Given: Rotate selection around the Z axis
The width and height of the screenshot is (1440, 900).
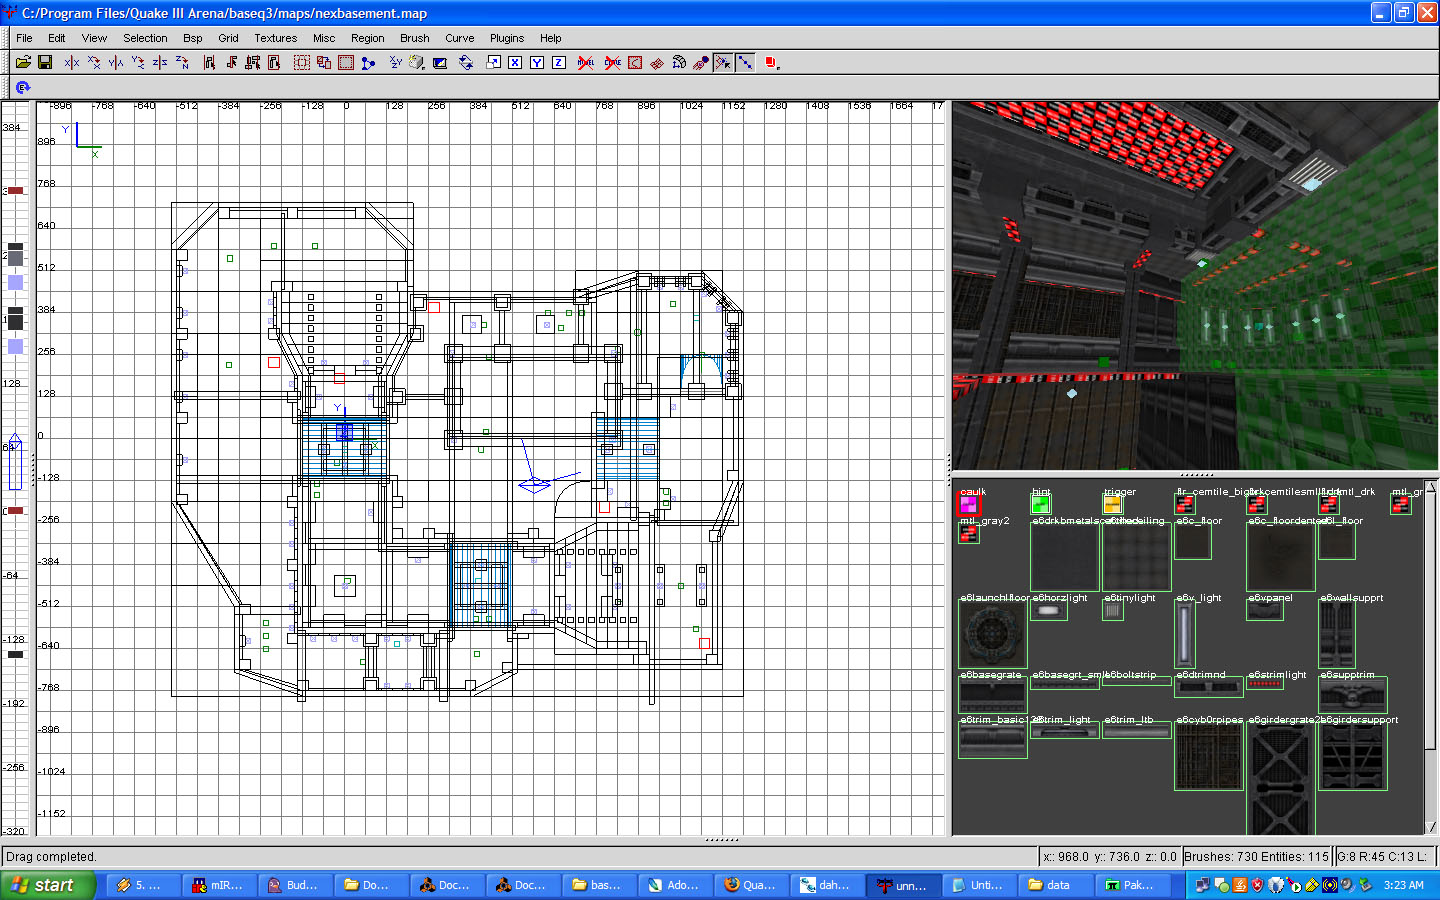Looking at the screenshot, I should coord(182,62).
